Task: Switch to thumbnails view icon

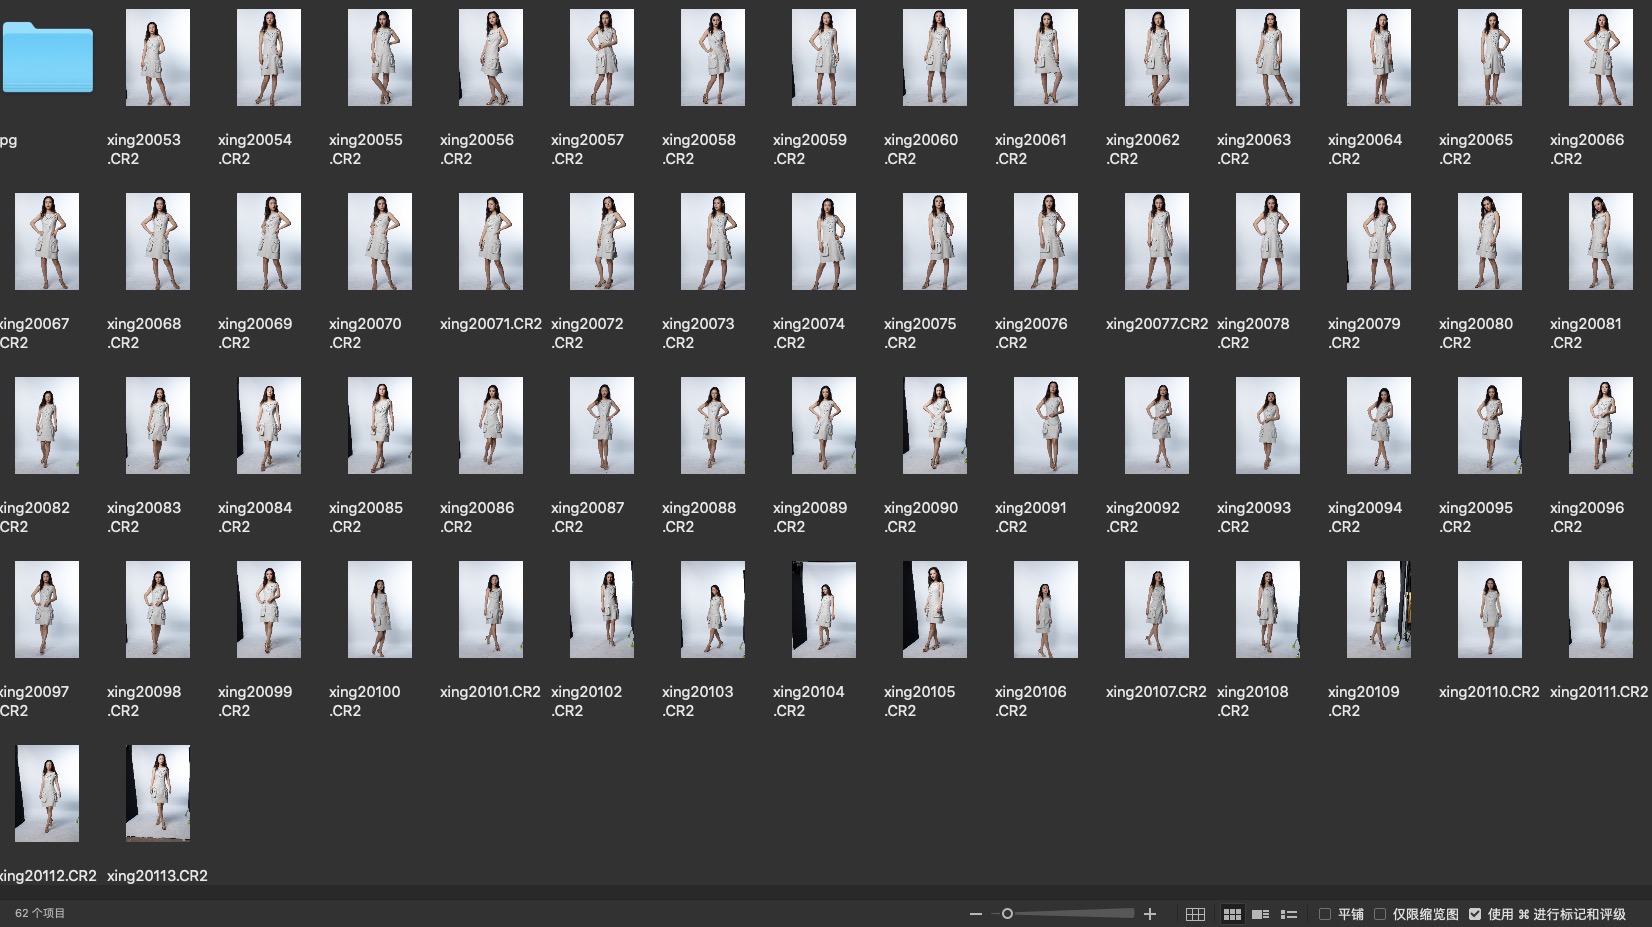Action: [1232, 914]
